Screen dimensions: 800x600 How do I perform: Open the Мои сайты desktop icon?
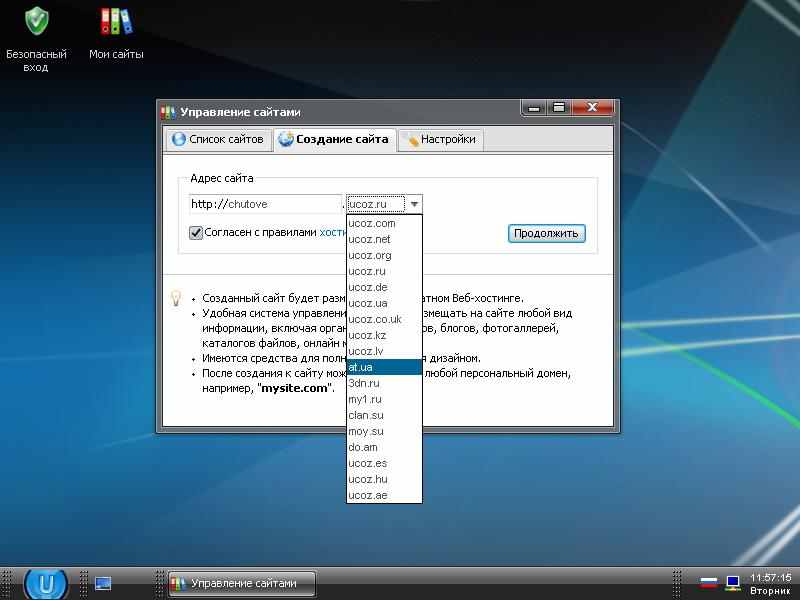[116, 33]
